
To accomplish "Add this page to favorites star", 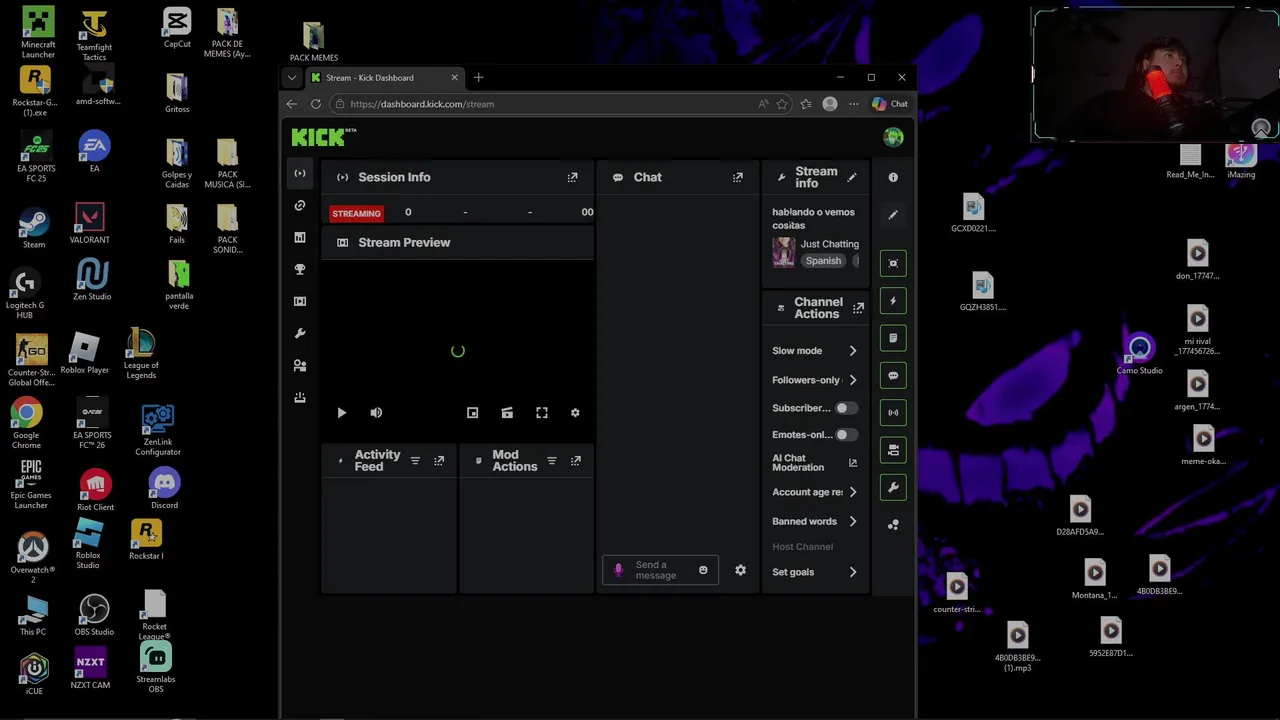I will [x=782, y=104].
